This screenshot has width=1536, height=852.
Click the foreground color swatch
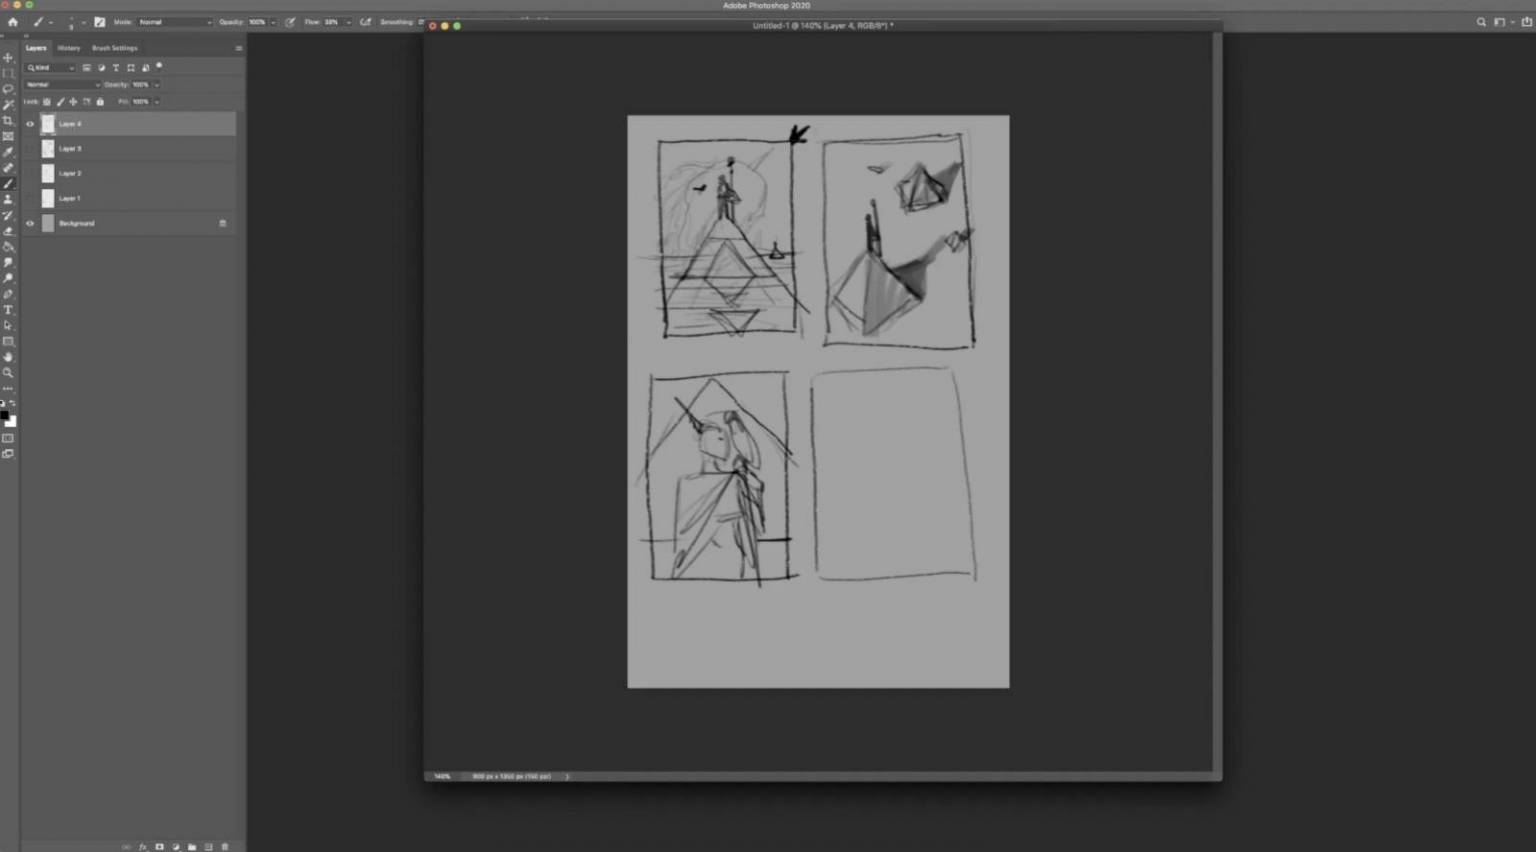pyautogui.click(x=4, y=415)
